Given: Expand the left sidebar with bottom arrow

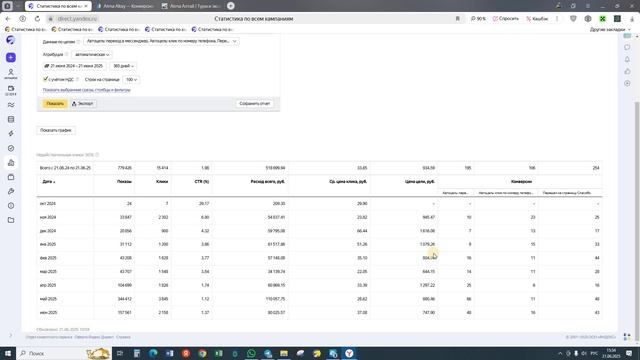Looking at the screenshot, I should click(x=11, y=336).
